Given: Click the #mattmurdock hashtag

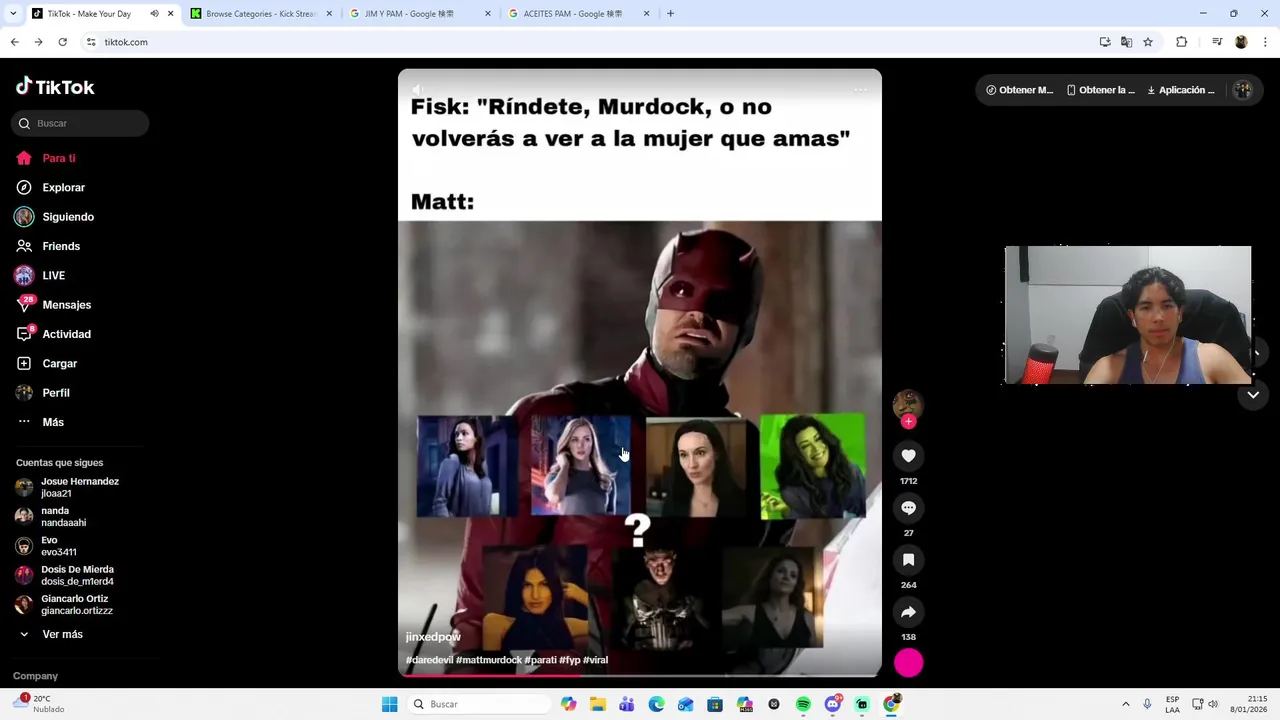Looking at the screenshot, I should tap(489, 660).
